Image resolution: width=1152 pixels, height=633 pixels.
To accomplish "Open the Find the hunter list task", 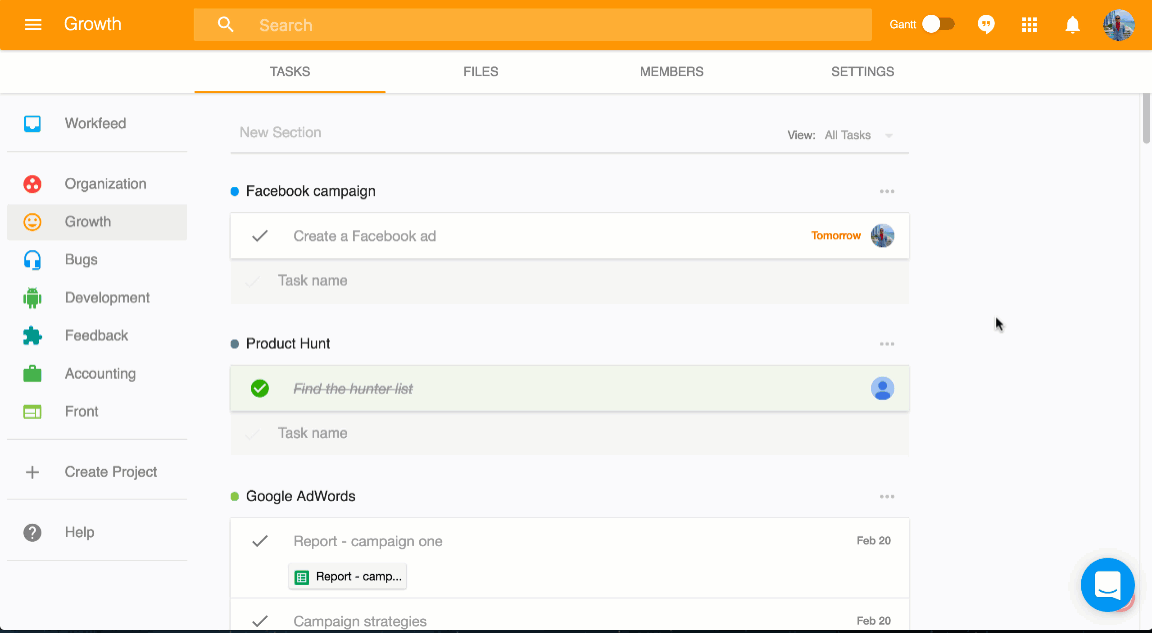I will (x=569, y=388).
